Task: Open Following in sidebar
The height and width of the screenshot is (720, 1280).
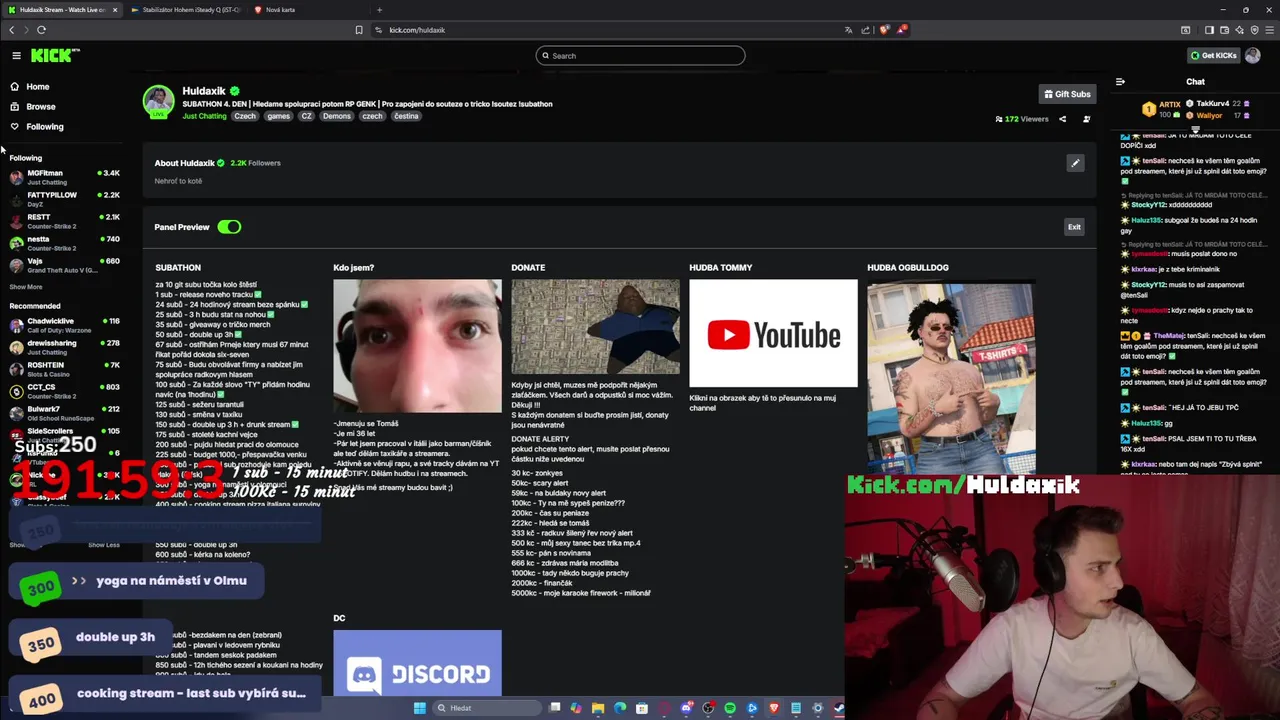Action: point(36,127)
